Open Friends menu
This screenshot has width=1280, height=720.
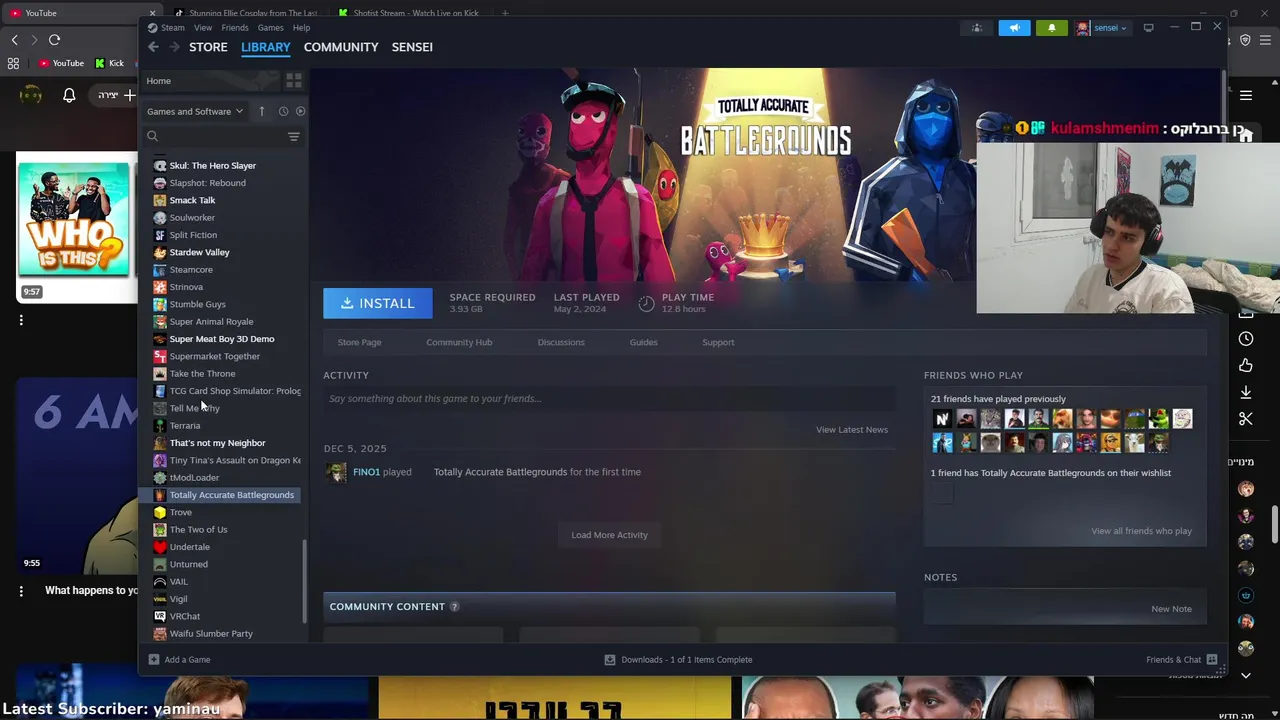(235, 28)
